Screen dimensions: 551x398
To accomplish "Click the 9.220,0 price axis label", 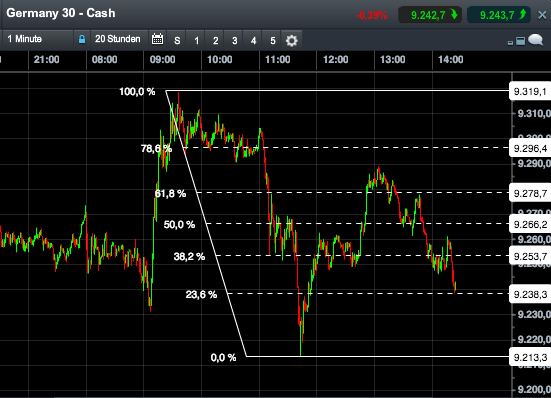I will (x=534, y=340).
